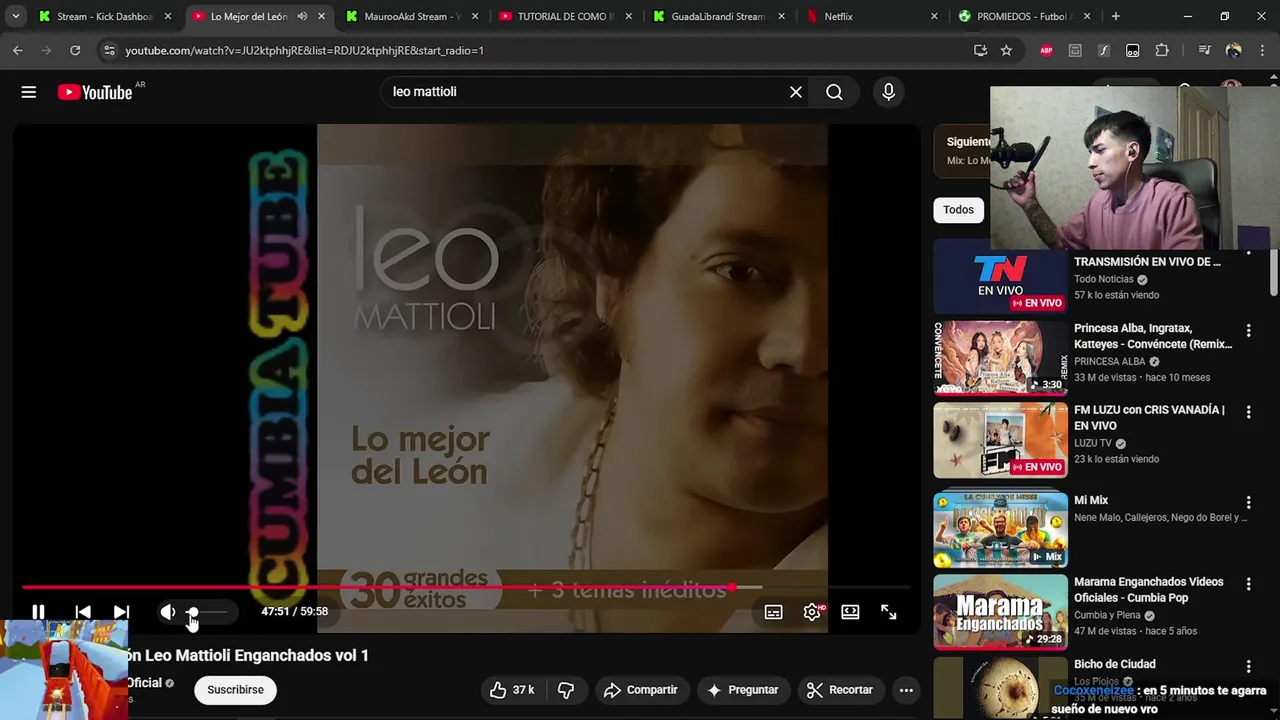1280x720 pixels.
Task: Open the Marama Enganchados thumbnail
Action: tap(1000, 611)
